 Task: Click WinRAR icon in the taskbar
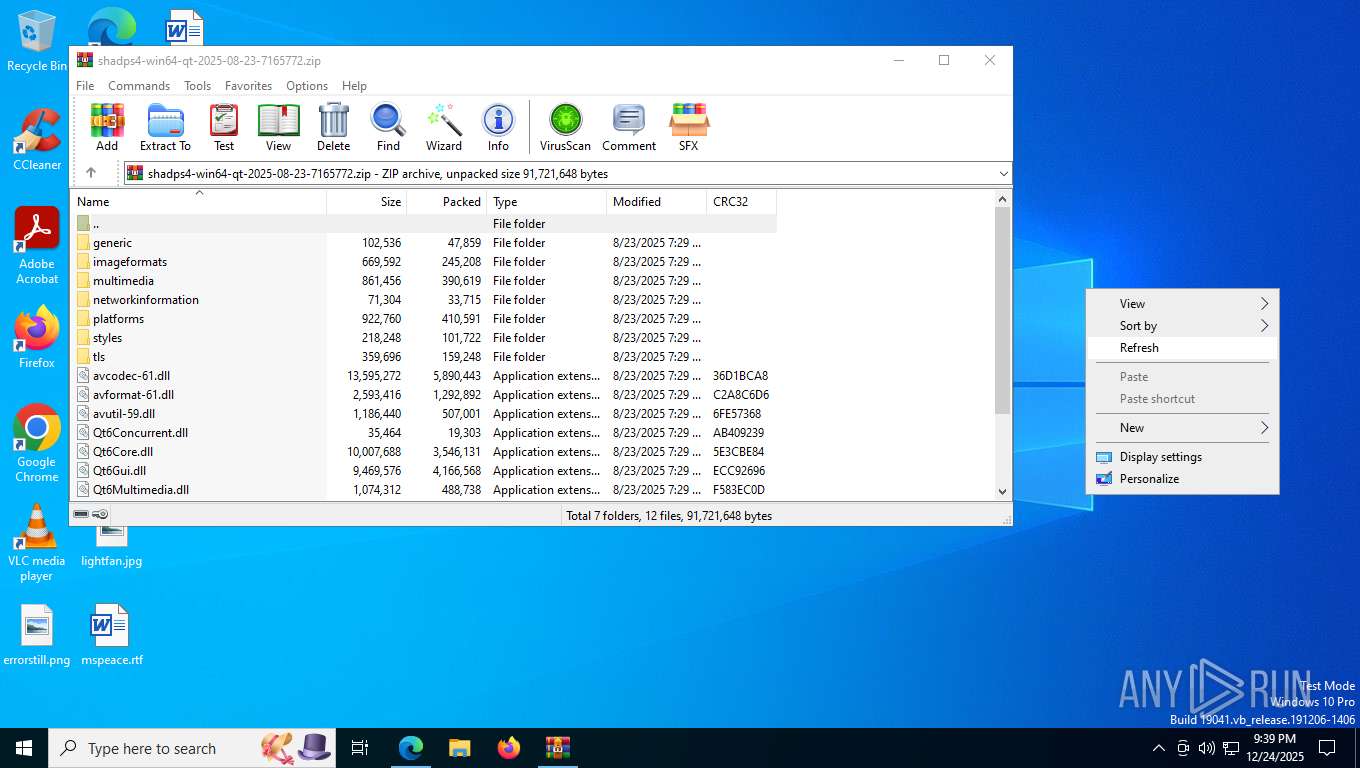[557, 748]
